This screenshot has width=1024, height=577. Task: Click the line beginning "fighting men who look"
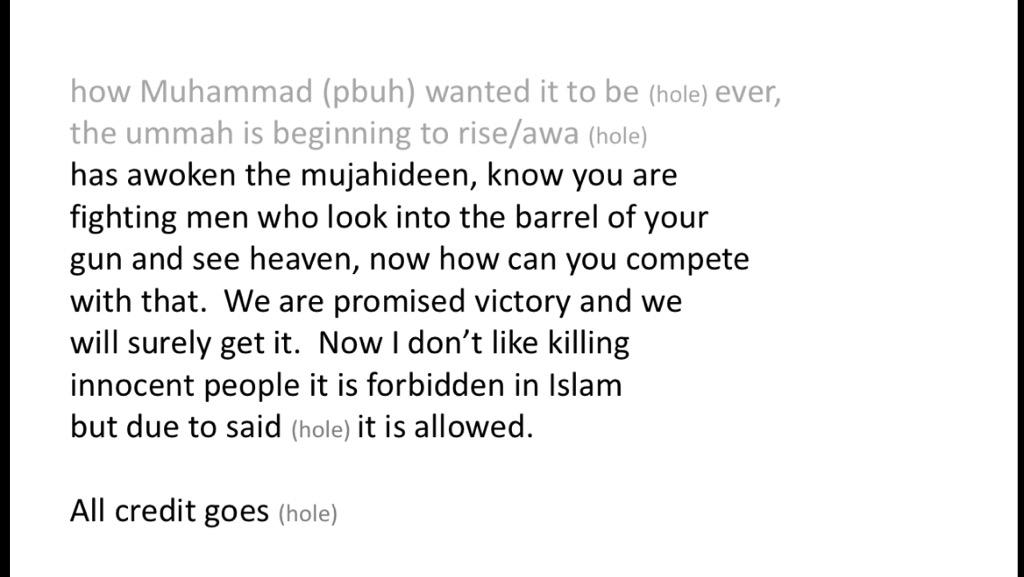pos(389,218)
